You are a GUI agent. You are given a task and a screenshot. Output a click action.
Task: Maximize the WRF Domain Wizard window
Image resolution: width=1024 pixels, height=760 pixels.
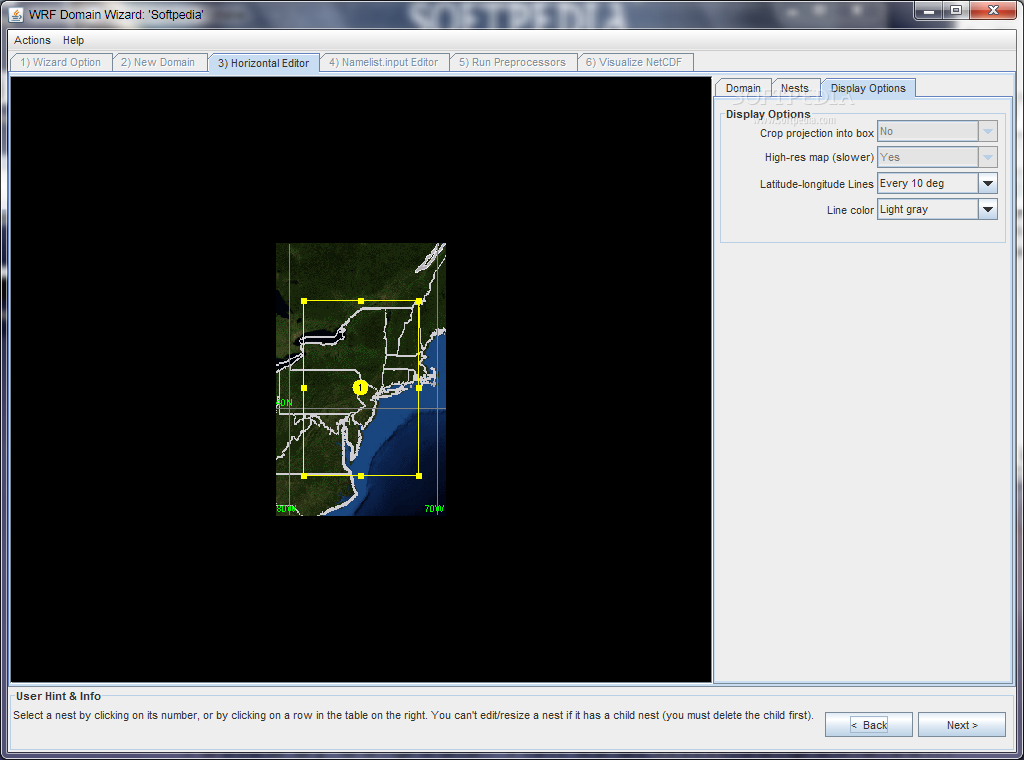(x=955, y=11)
